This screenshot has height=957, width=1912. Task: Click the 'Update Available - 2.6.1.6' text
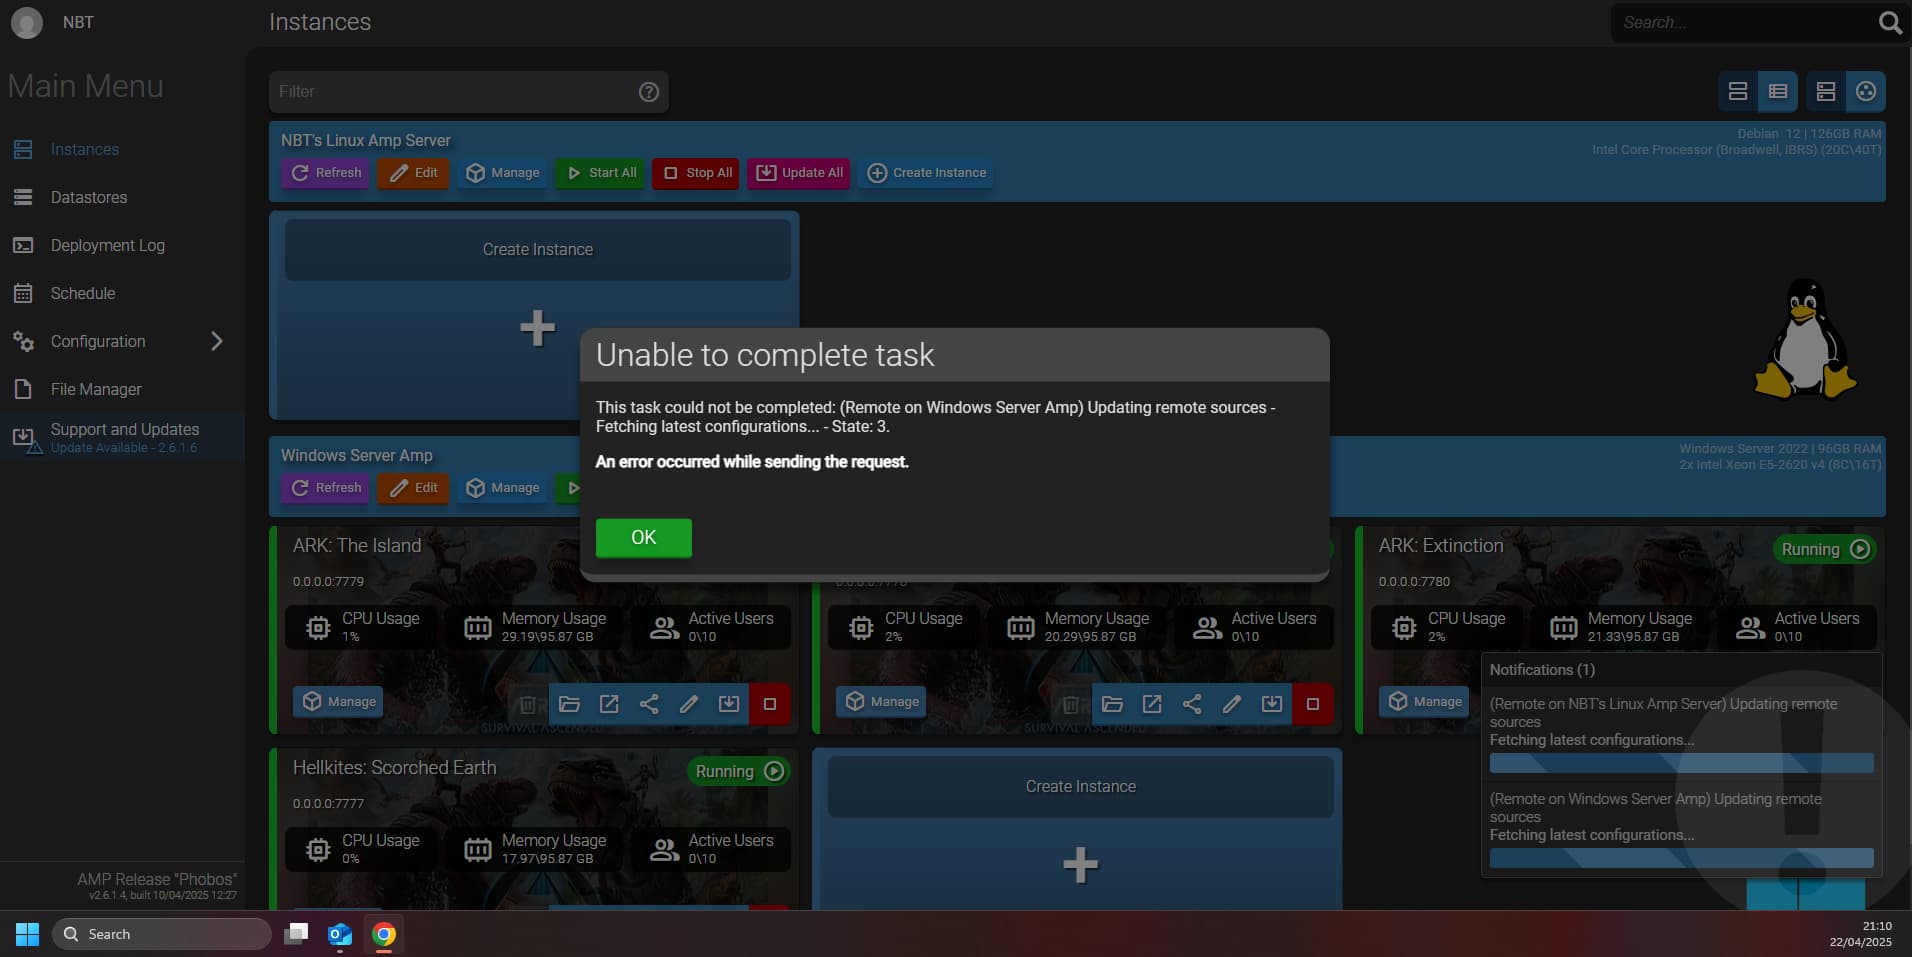tap(124, 448)
